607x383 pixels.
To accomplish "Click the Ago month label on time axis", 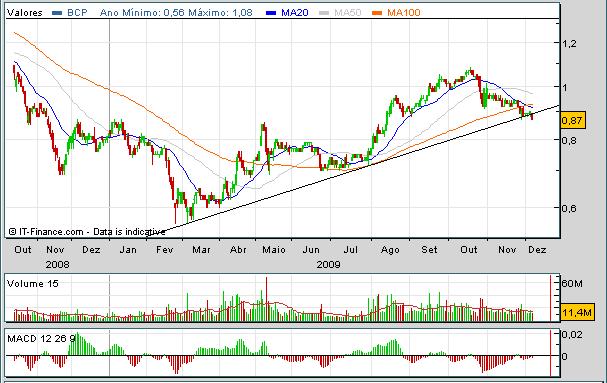I will pyautogui.click(x=390, y=250).
